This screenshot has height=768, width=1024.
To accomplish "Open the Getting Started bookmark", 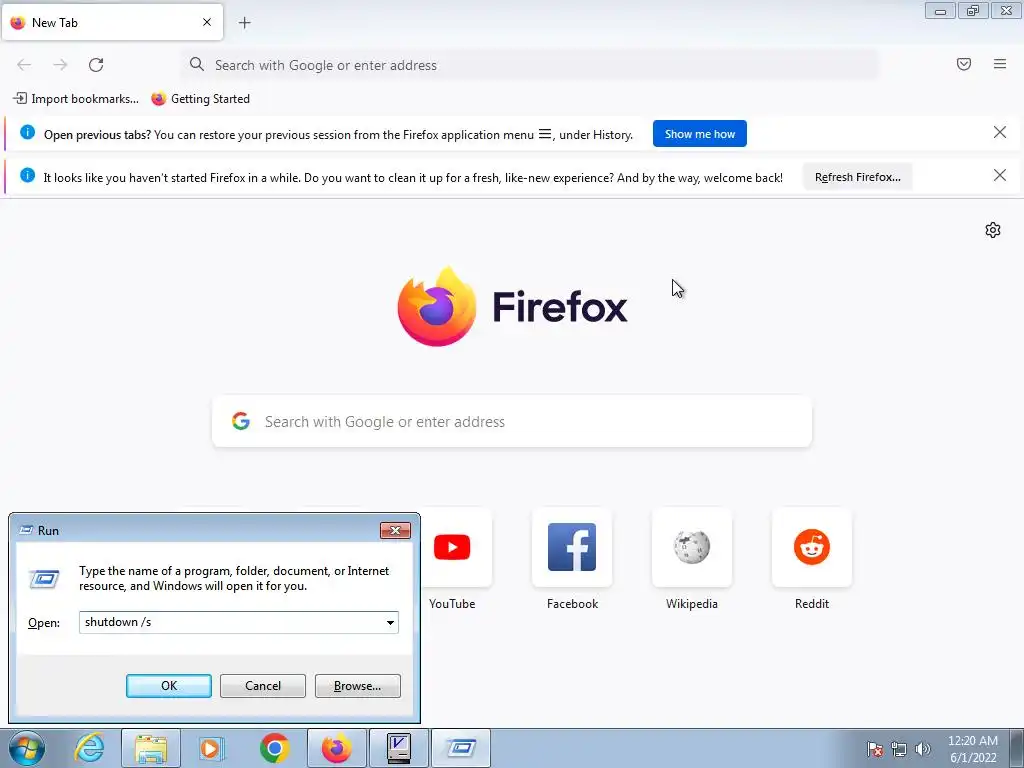I will [200, 99].
